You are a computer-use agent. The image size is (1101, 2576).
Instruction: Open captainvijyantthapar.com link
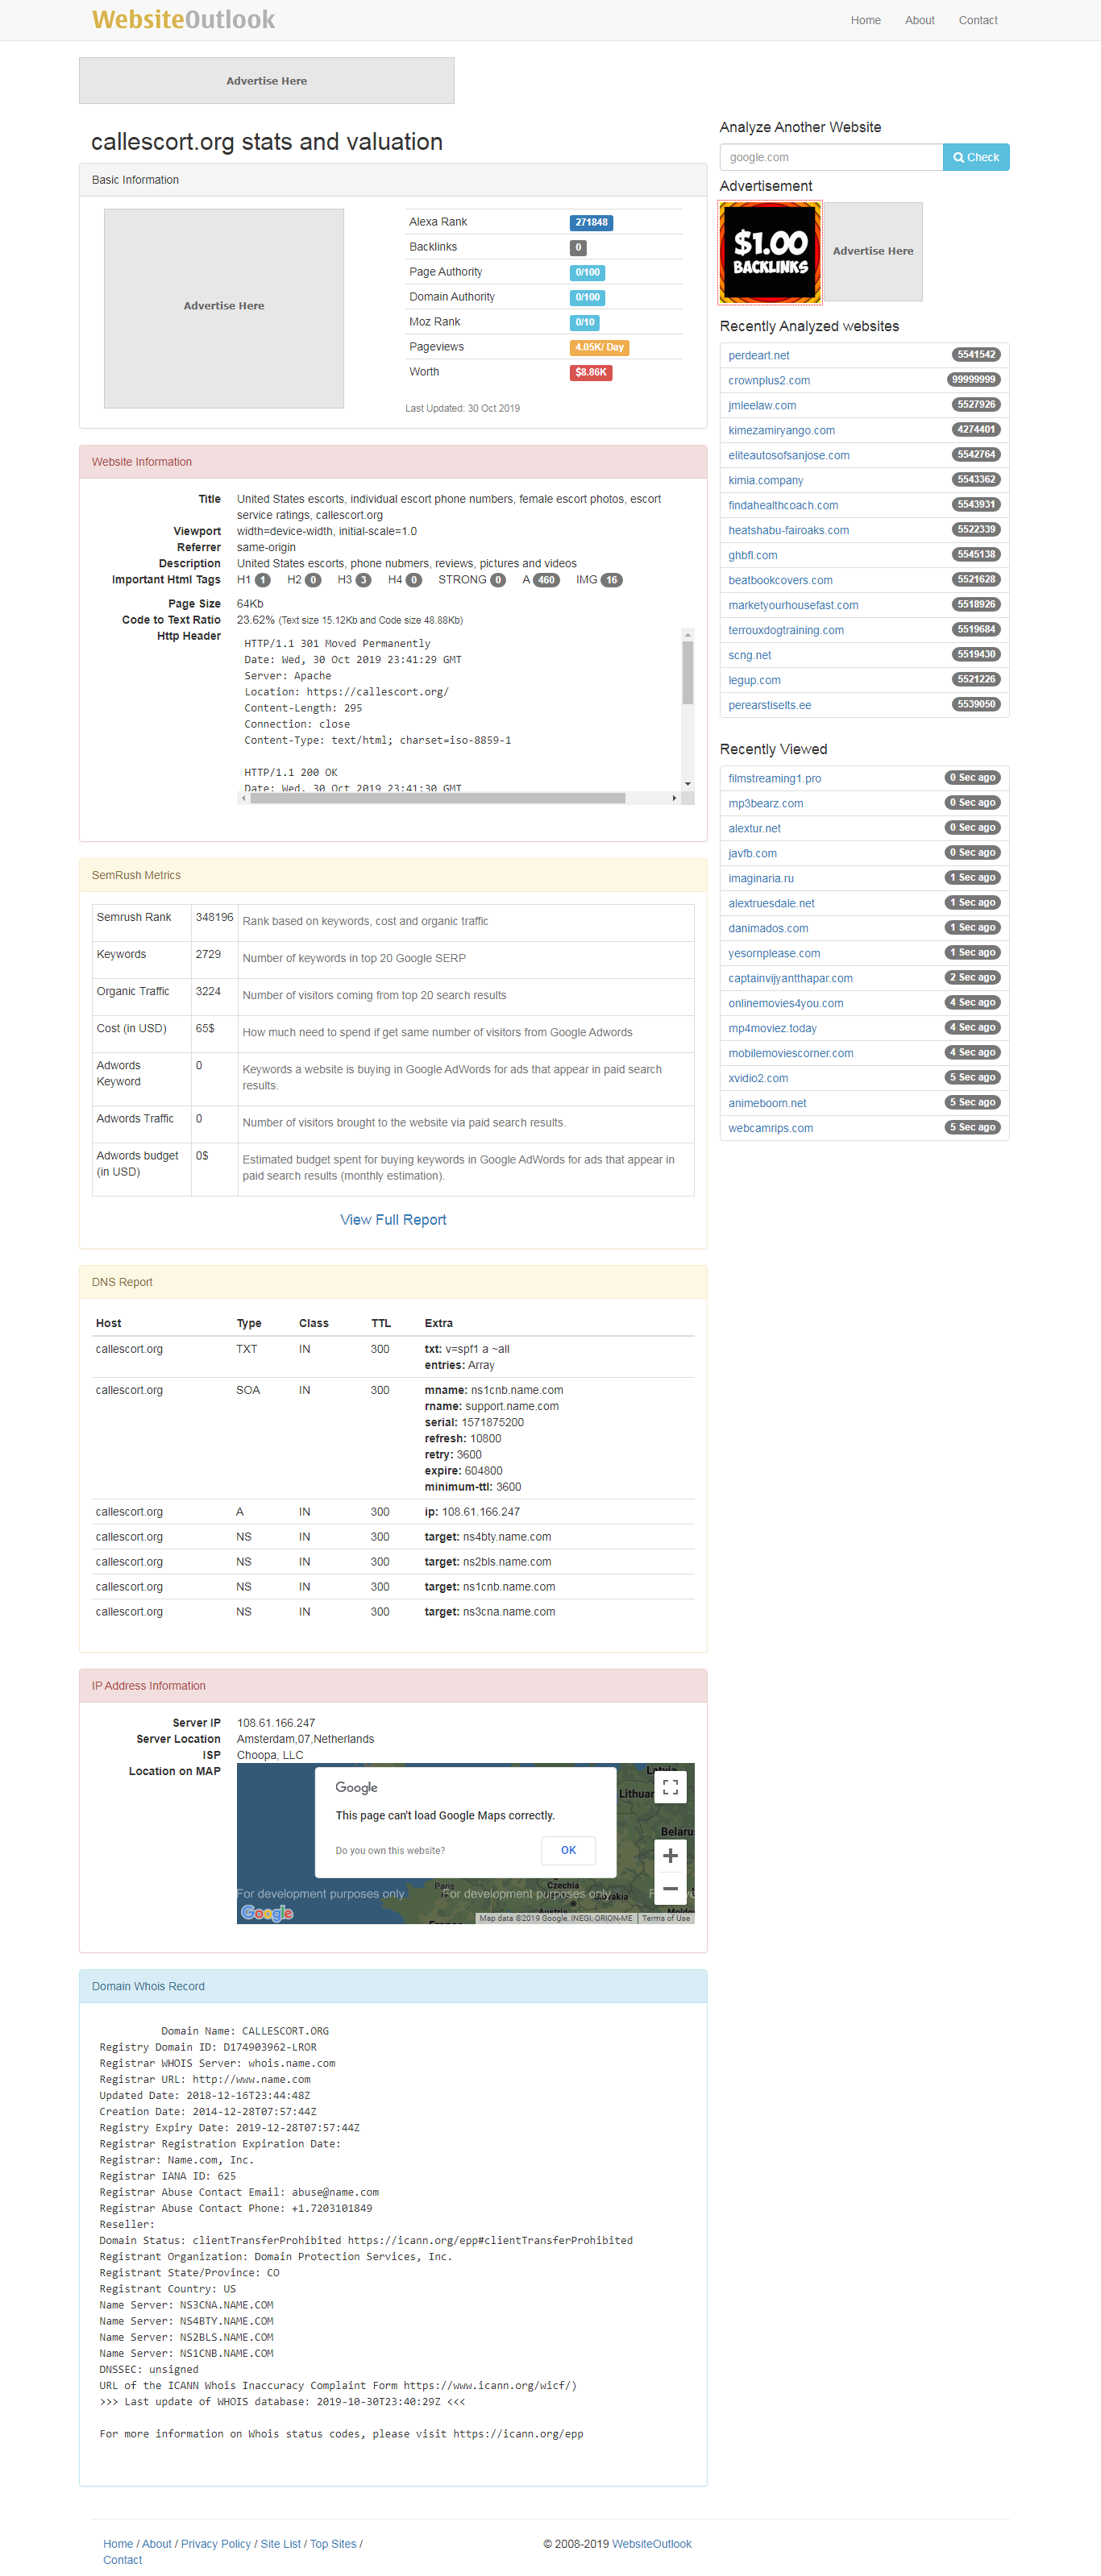[790, 978]
